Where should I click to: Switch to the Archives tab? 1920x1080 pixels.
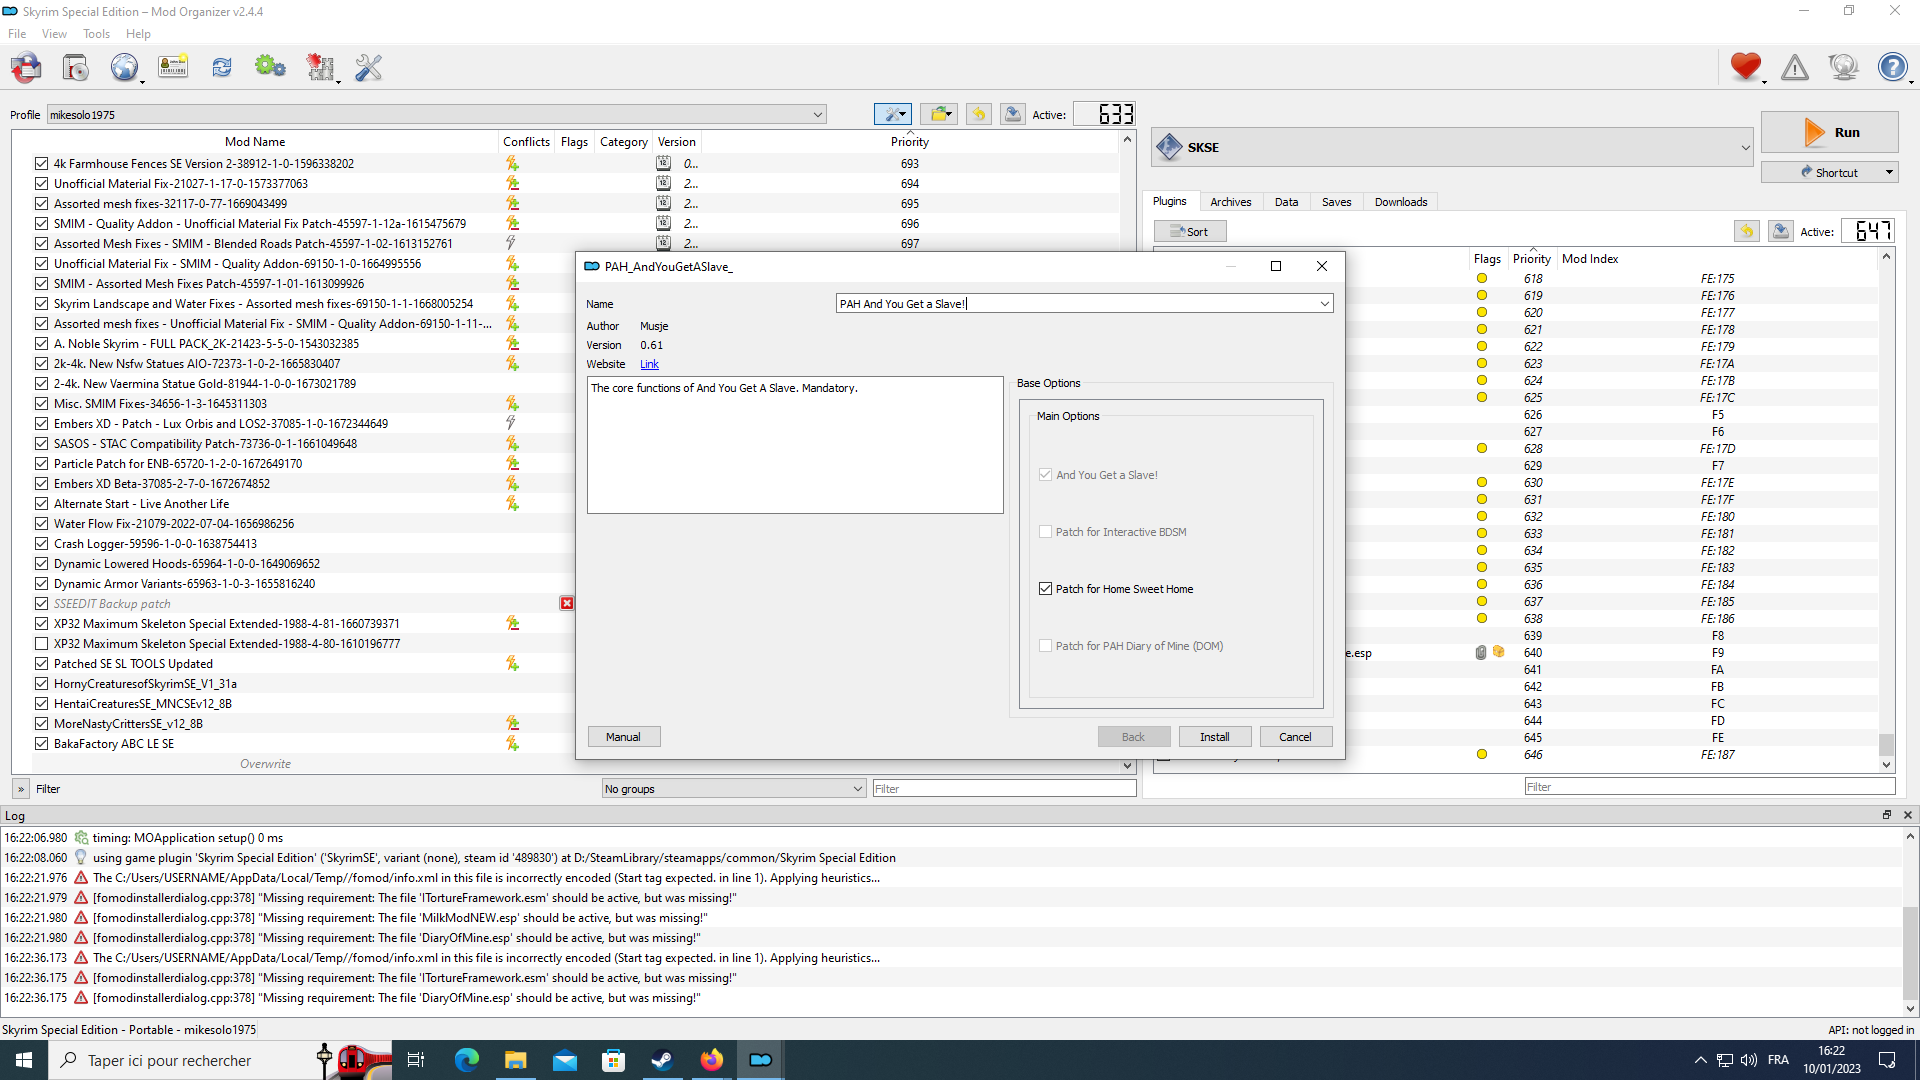tap(1230, 201)
